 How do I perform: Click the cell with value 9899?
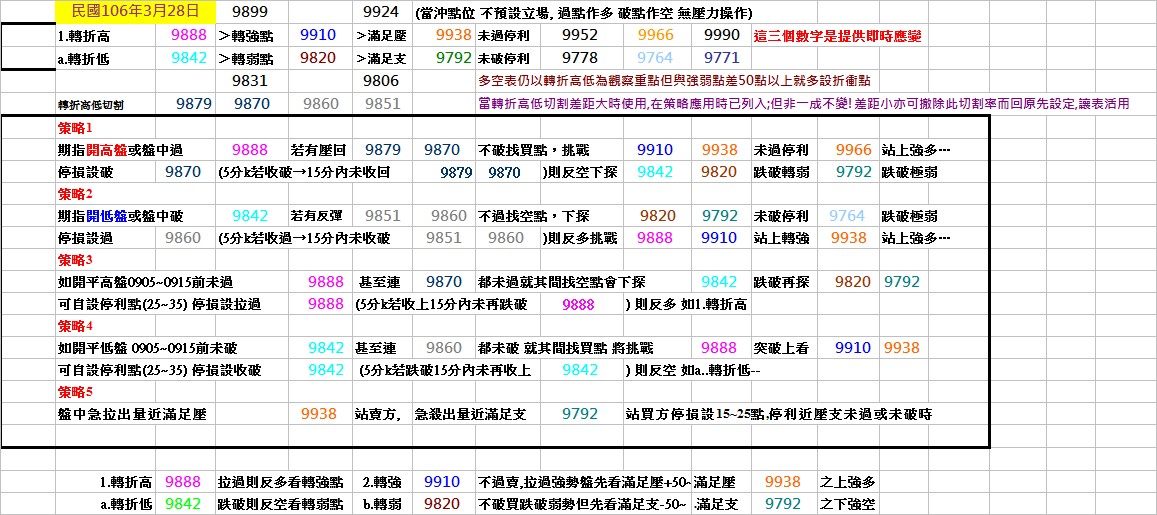250,13
